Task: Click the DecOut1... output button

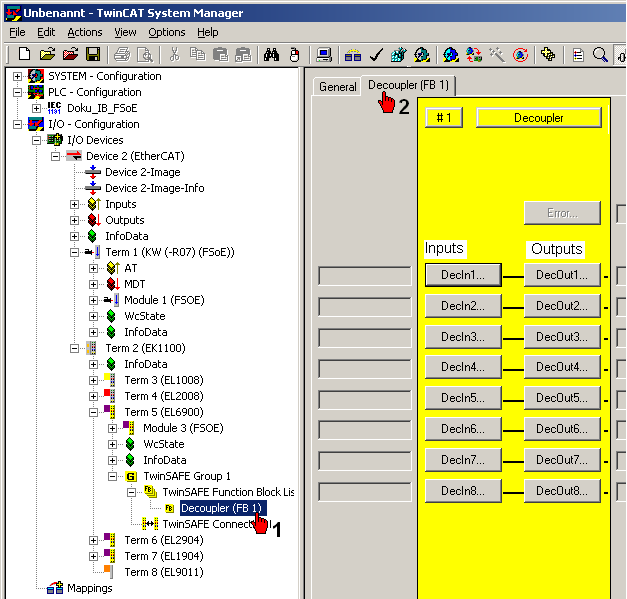Action: [x=562, y=275]
